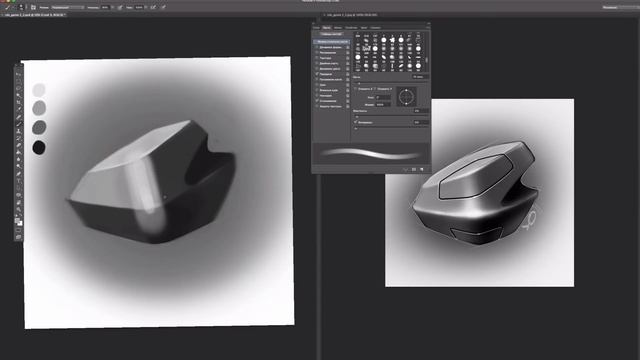This screenshot has width=640, height=360.
Task: Select the Dodge tool
Action: (x=18, y=166)
